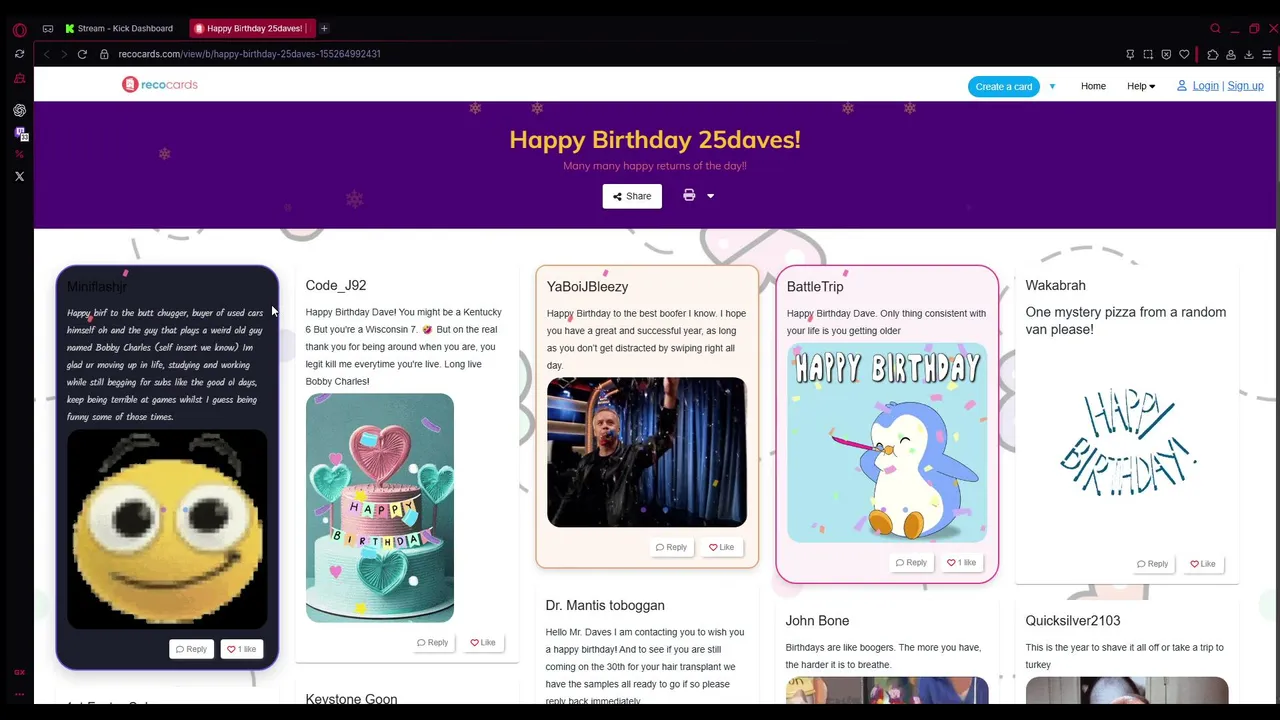Open the red percent sidebar icon
The image size is (1280, 720).
coord(19,154)
